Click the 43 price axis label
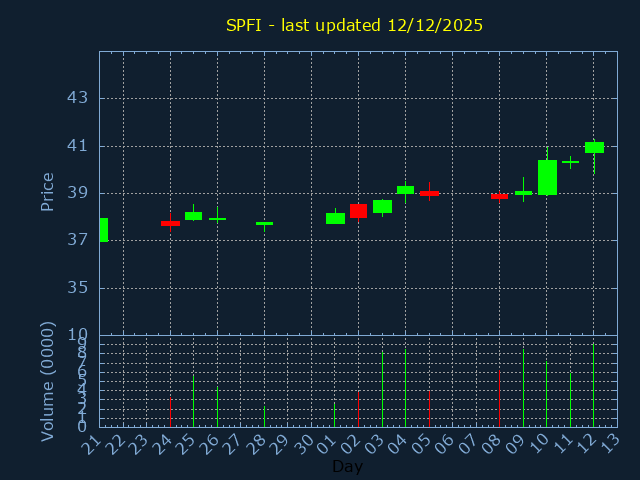Viewport: 640px width, 480px height. coord(77,98)
